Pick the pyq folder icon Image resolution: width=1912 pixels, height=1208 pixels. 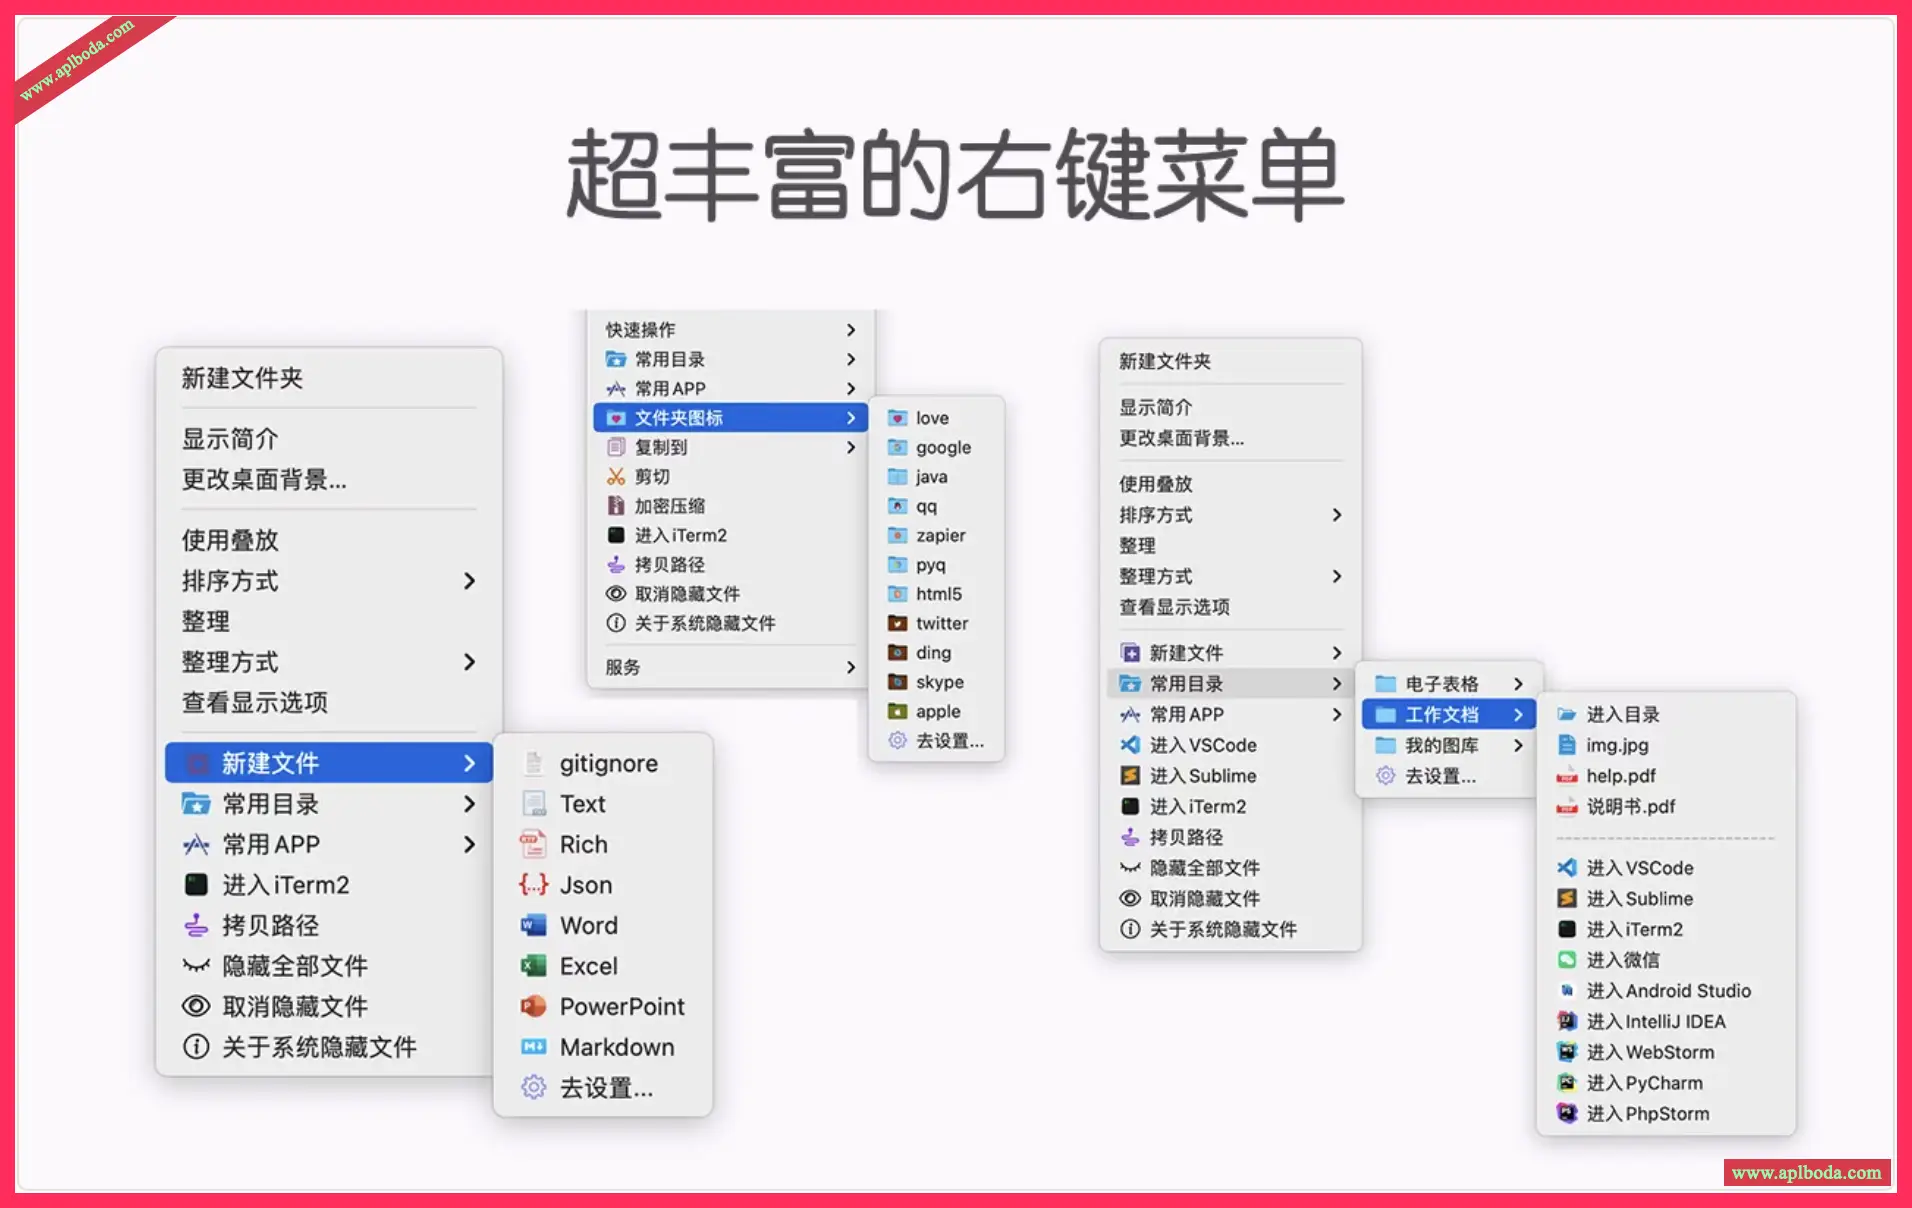(x=898, y=565)
